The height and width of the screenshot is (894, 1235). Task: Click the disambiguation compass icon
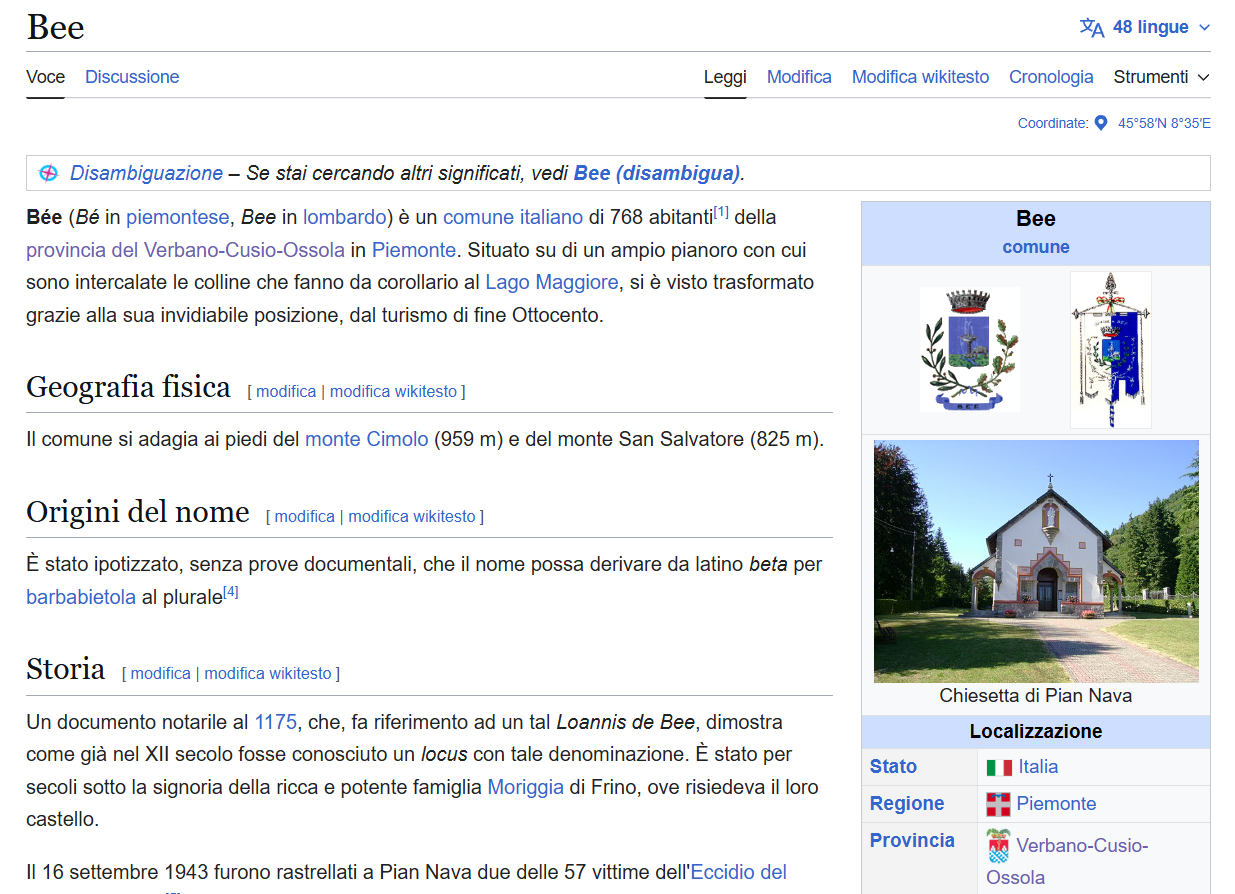coord(48,173)
